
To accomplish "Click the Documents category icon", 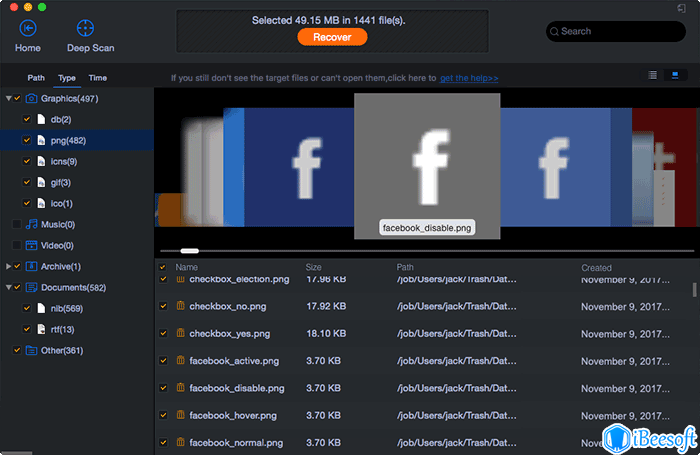I will [31, 287].
